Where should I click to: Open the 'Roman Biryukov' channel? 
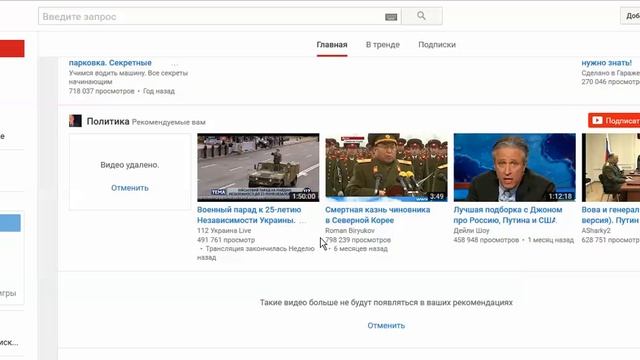pos(350,231)
